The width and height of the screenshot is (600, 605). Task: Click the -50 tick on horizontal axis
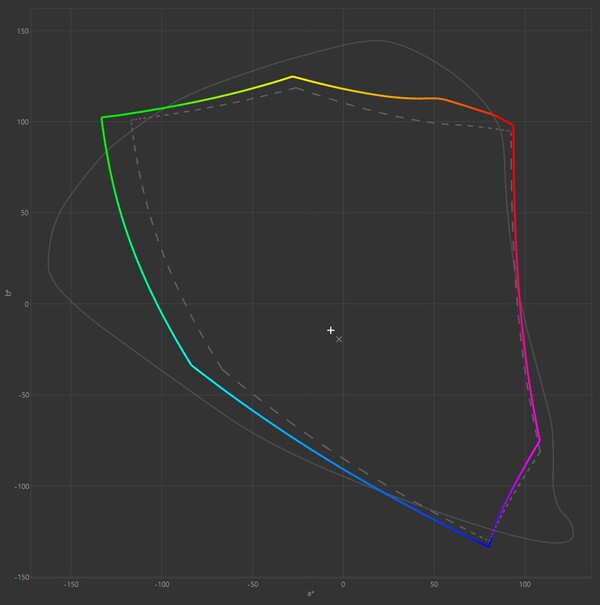click(x=252, y=583)
